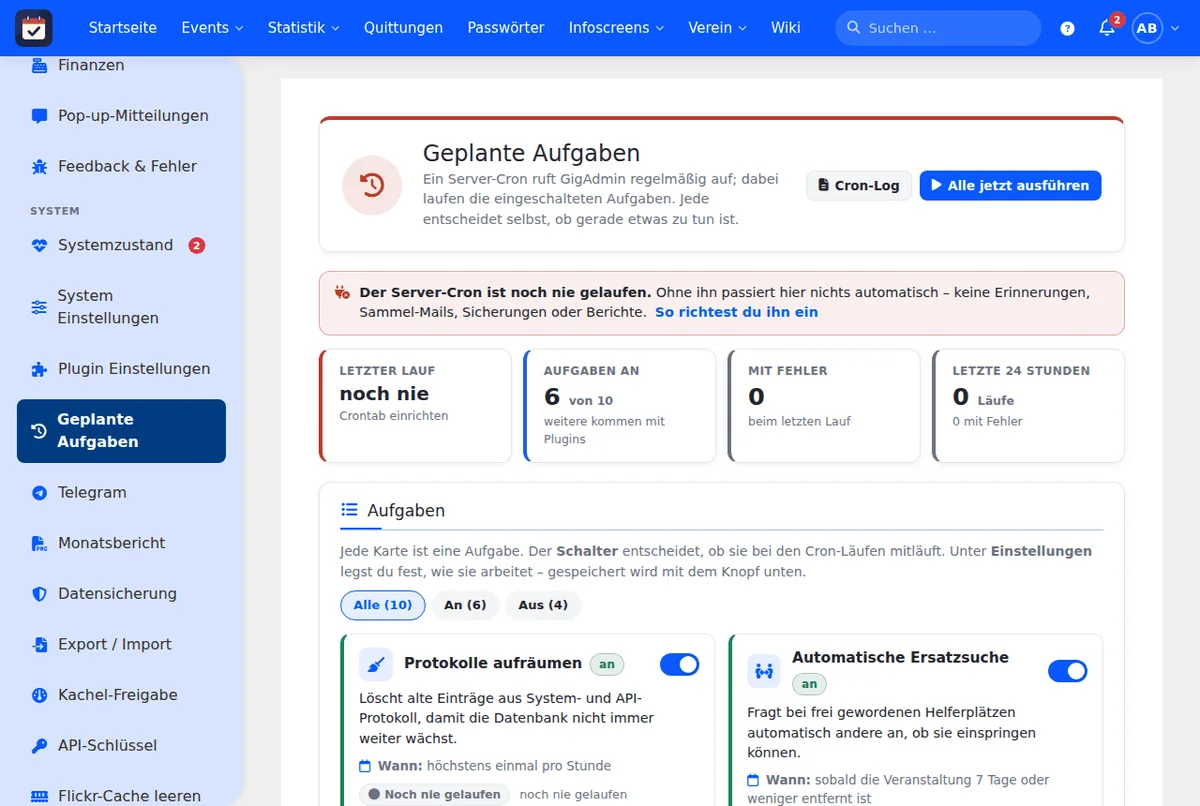Click the 'Noch nie gelaufen' status badge

435,795
